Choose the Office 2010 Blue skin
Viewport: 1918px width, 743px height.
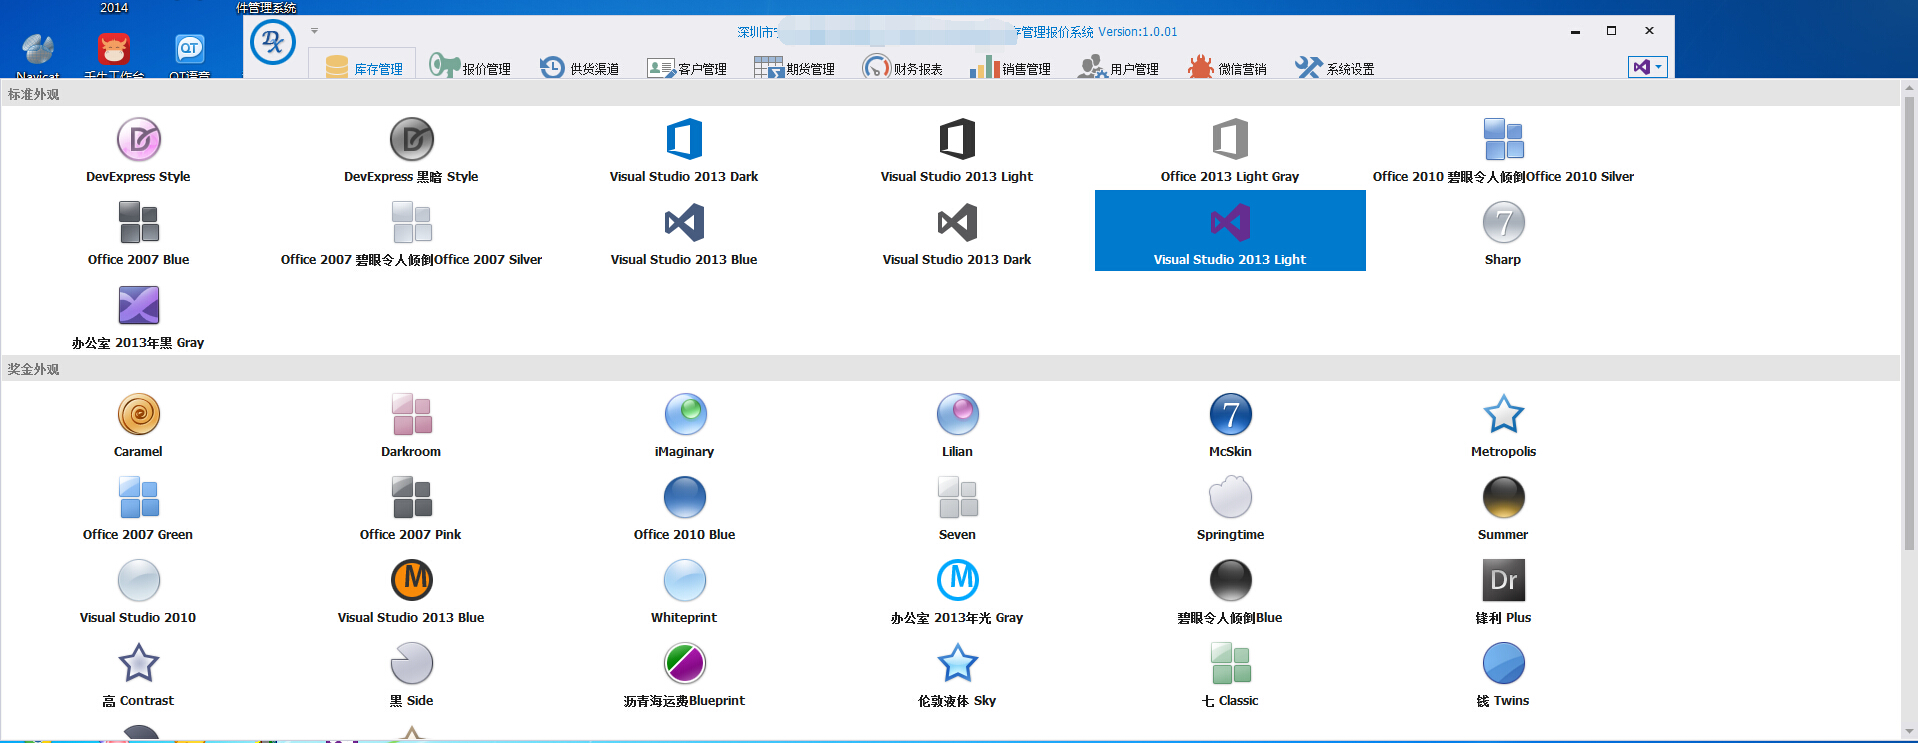pyautogui.click(x=685, y=507)
